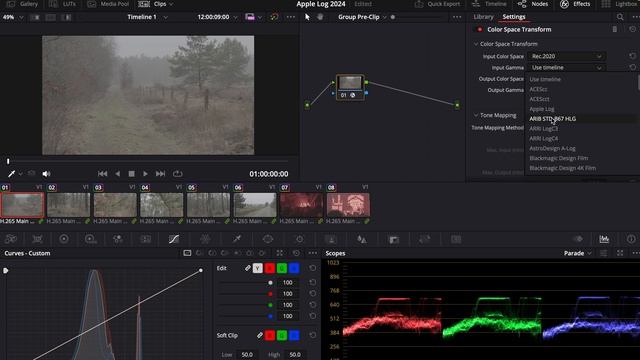Choose ARRI LogC4 from the list
The width and height of the screenshot is (640, 360).
(x=543, y=138)
